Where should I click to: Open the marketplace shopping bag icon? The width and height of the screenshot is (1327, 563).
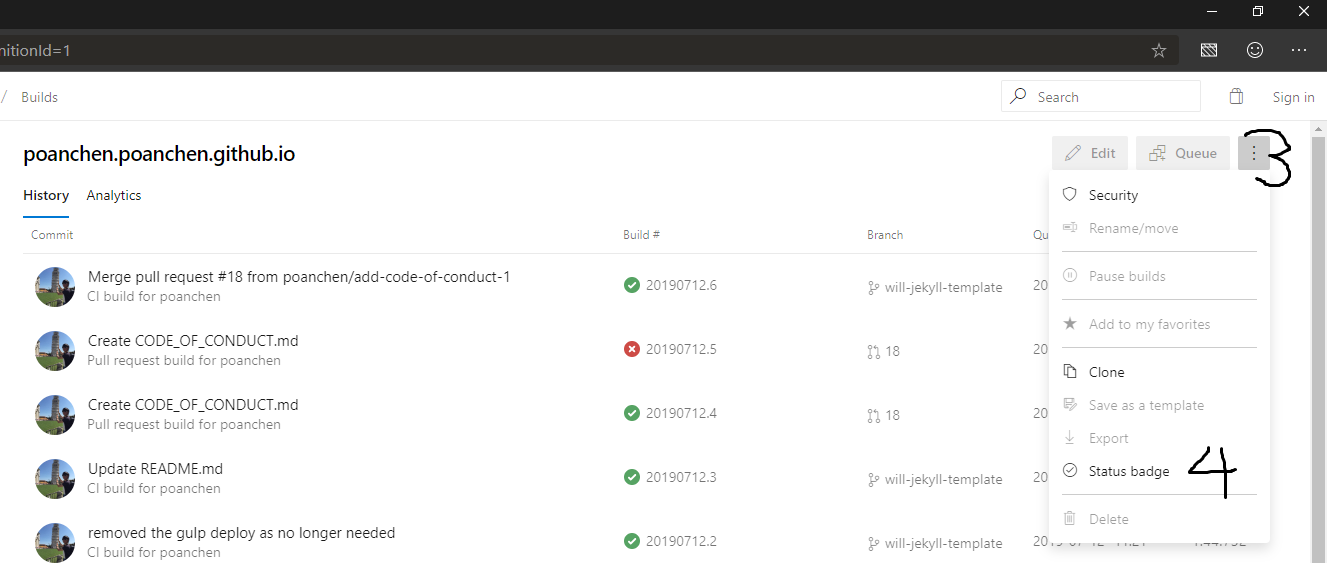tap(1236, 96)
